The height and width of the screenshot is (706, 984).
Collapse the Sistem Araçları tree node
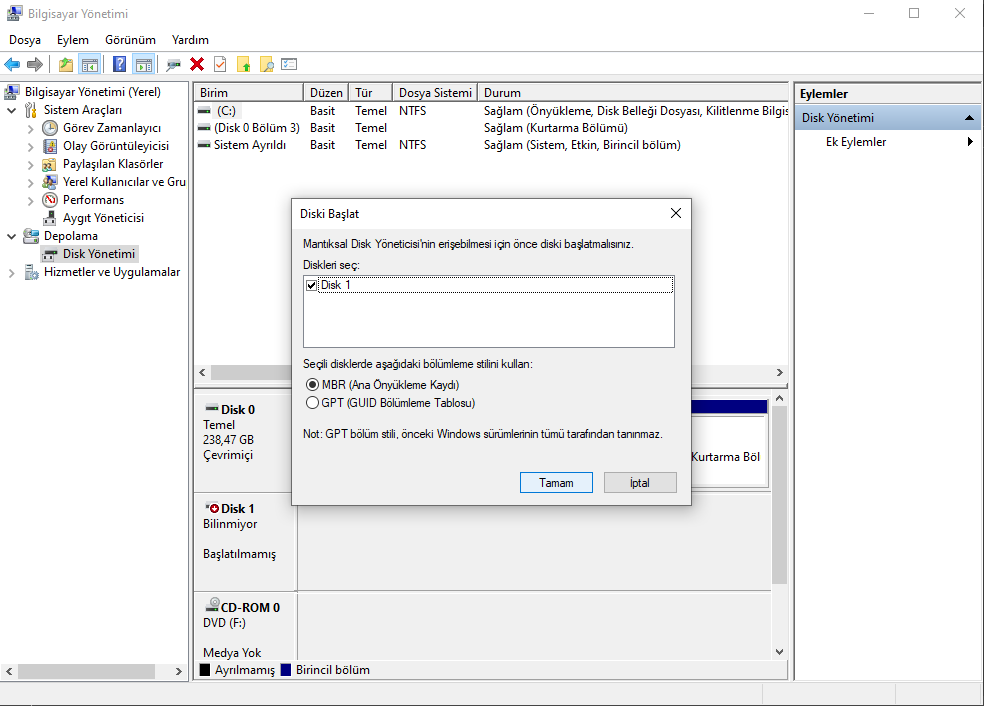pos(11,110)
